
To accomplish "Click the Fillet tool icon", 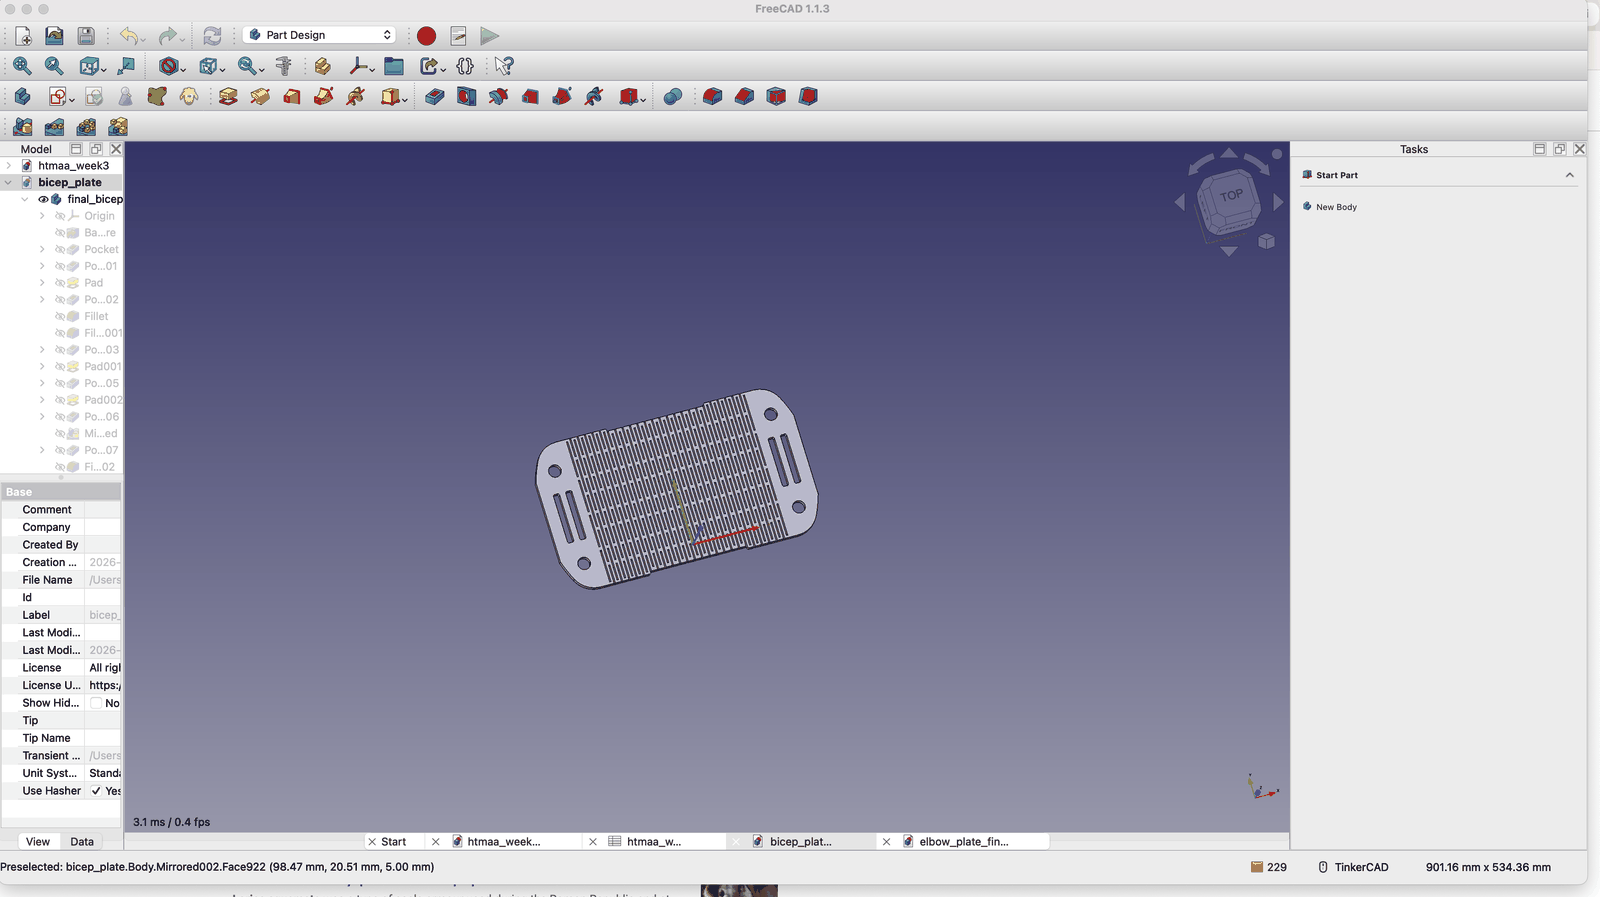I will (x=712, y=97).
